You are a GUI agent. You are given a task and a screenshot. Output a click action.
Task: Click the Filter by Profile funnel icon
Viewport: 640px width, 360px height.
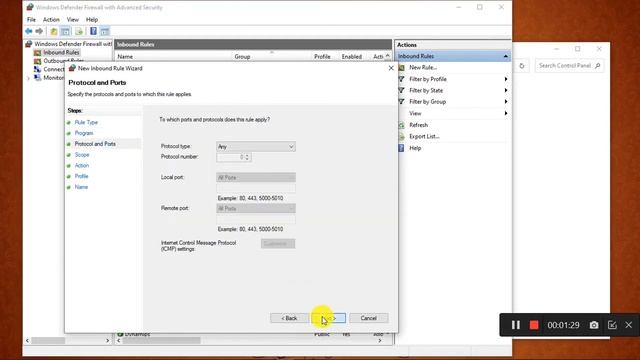(x=402, y=79)
